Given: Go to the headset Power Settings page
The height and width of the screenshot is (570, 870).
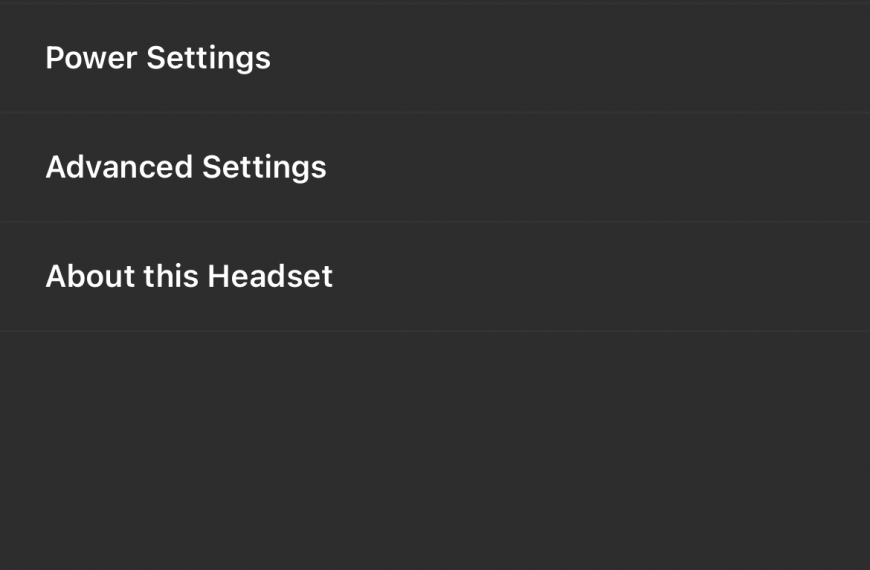Looking at the screenshot, I should (435, 58).
